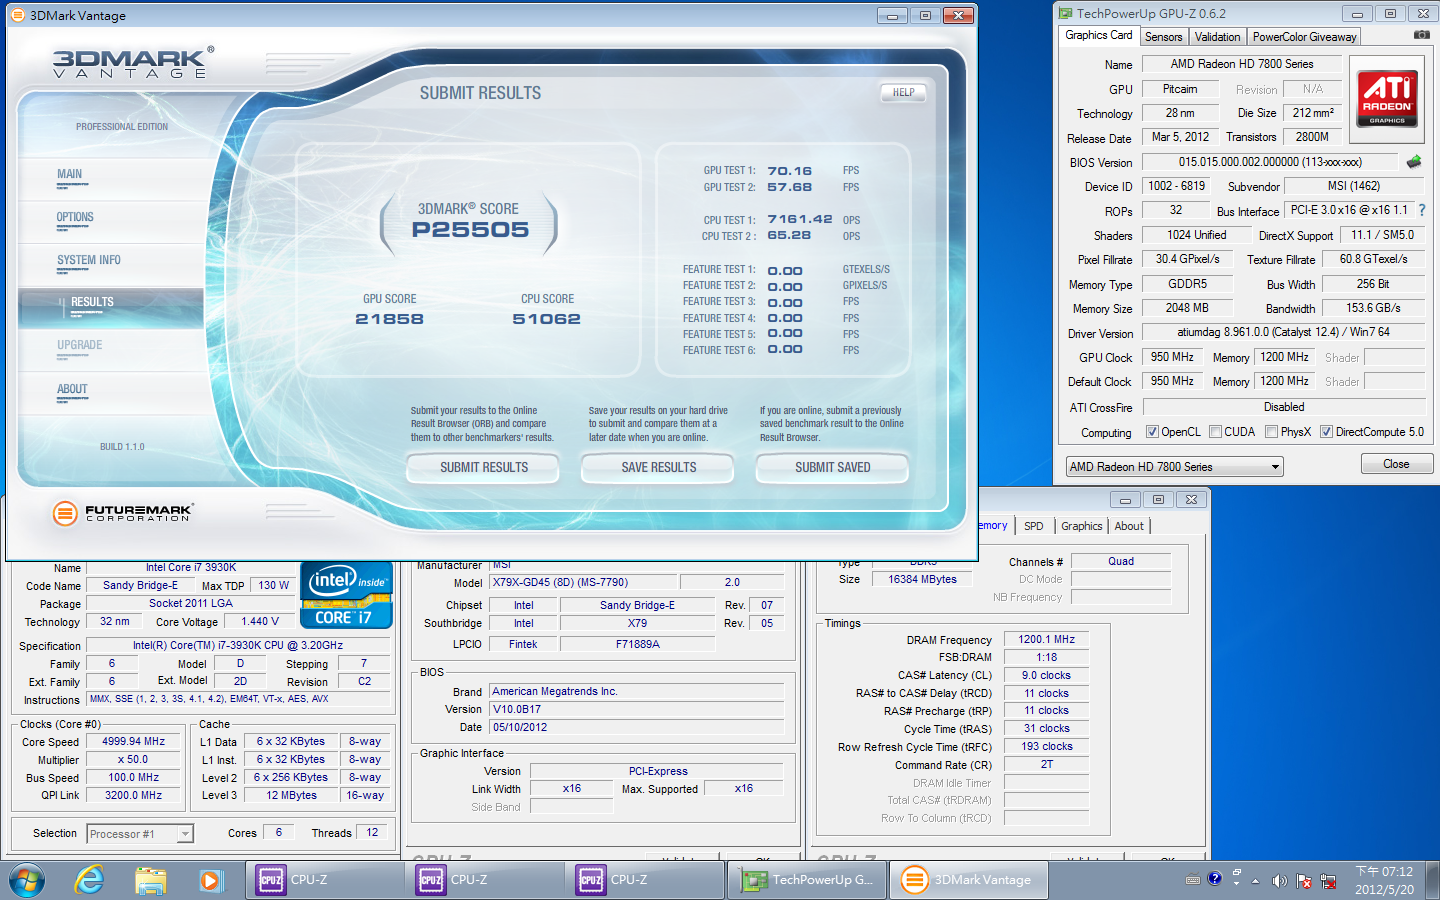The image size is (1440, 900).
Task: Launch Internet Explorer from taskbar
Action: coord(90,880)
